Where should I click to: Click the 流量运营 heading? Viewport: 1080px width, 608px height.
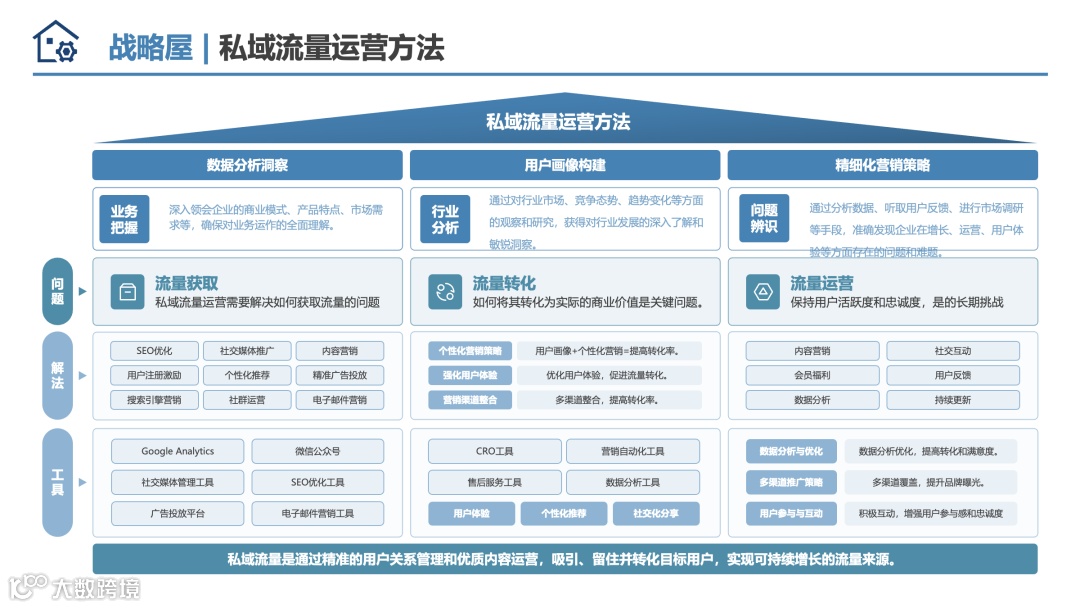coord(822,283)
